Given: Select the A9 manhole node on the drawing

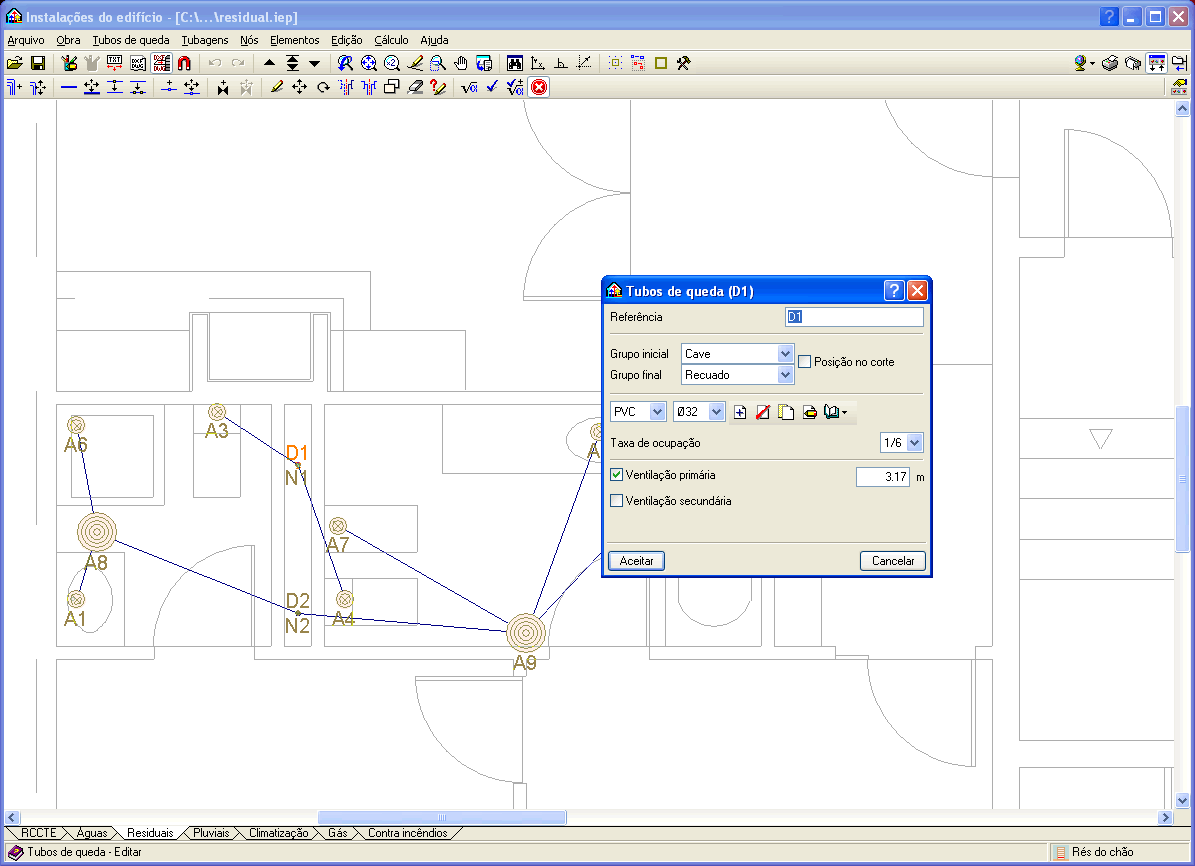Looking at the screenshot, I should coord(526,633).
